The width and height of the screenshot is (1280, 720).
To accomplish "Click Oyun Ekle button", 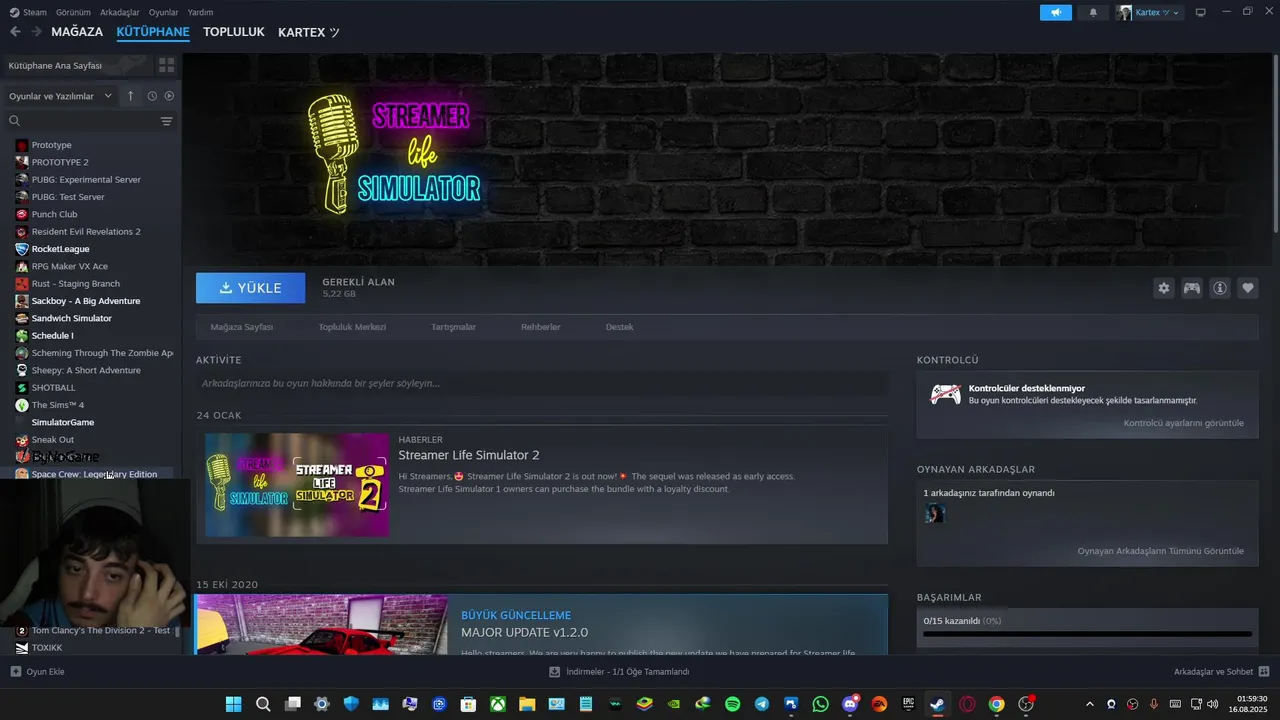I will tap(37, 672).
